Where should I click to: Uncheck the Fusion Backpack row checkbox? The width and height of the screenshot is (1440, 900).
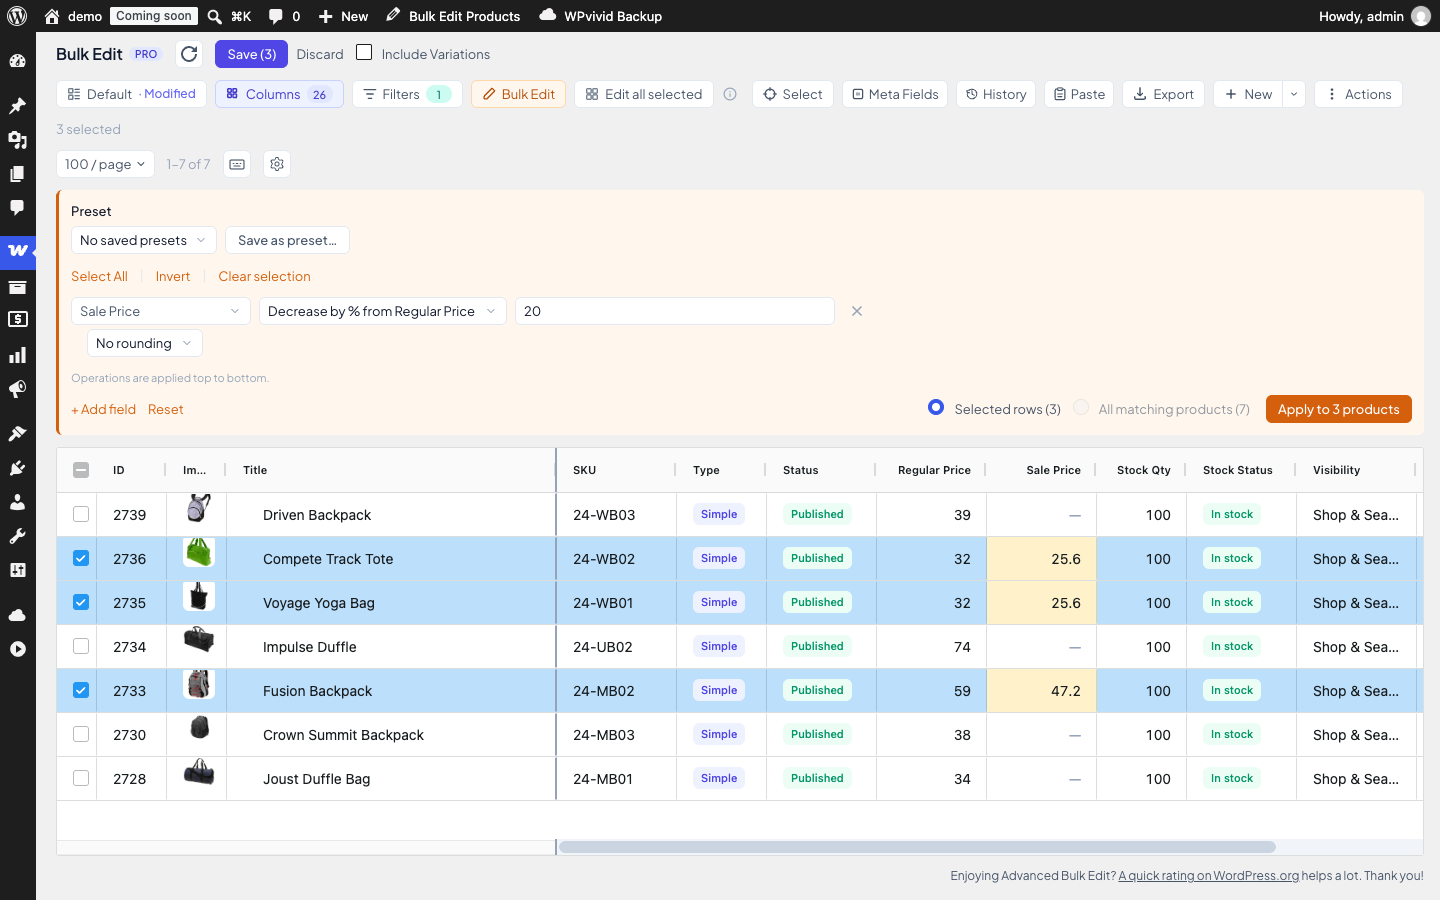(x=81, y=690)
